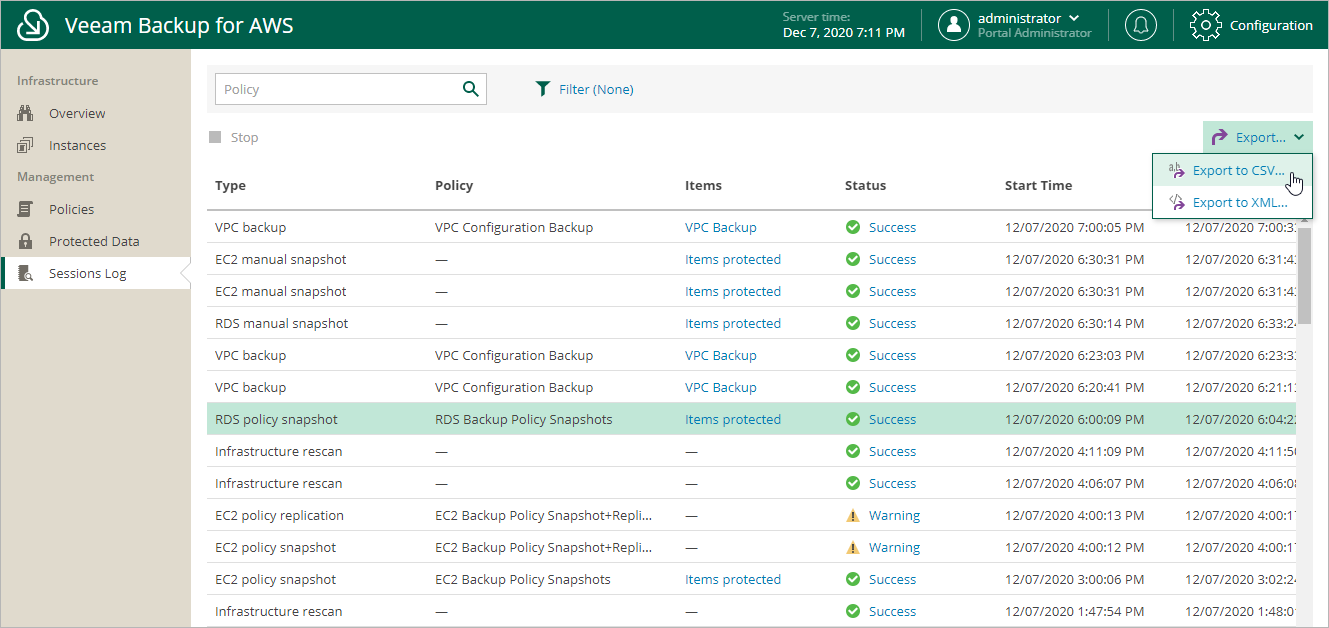Screen dimensions: 1329x628
Task: Open Configuration via the gear icon
Action: click(1206, 25)
